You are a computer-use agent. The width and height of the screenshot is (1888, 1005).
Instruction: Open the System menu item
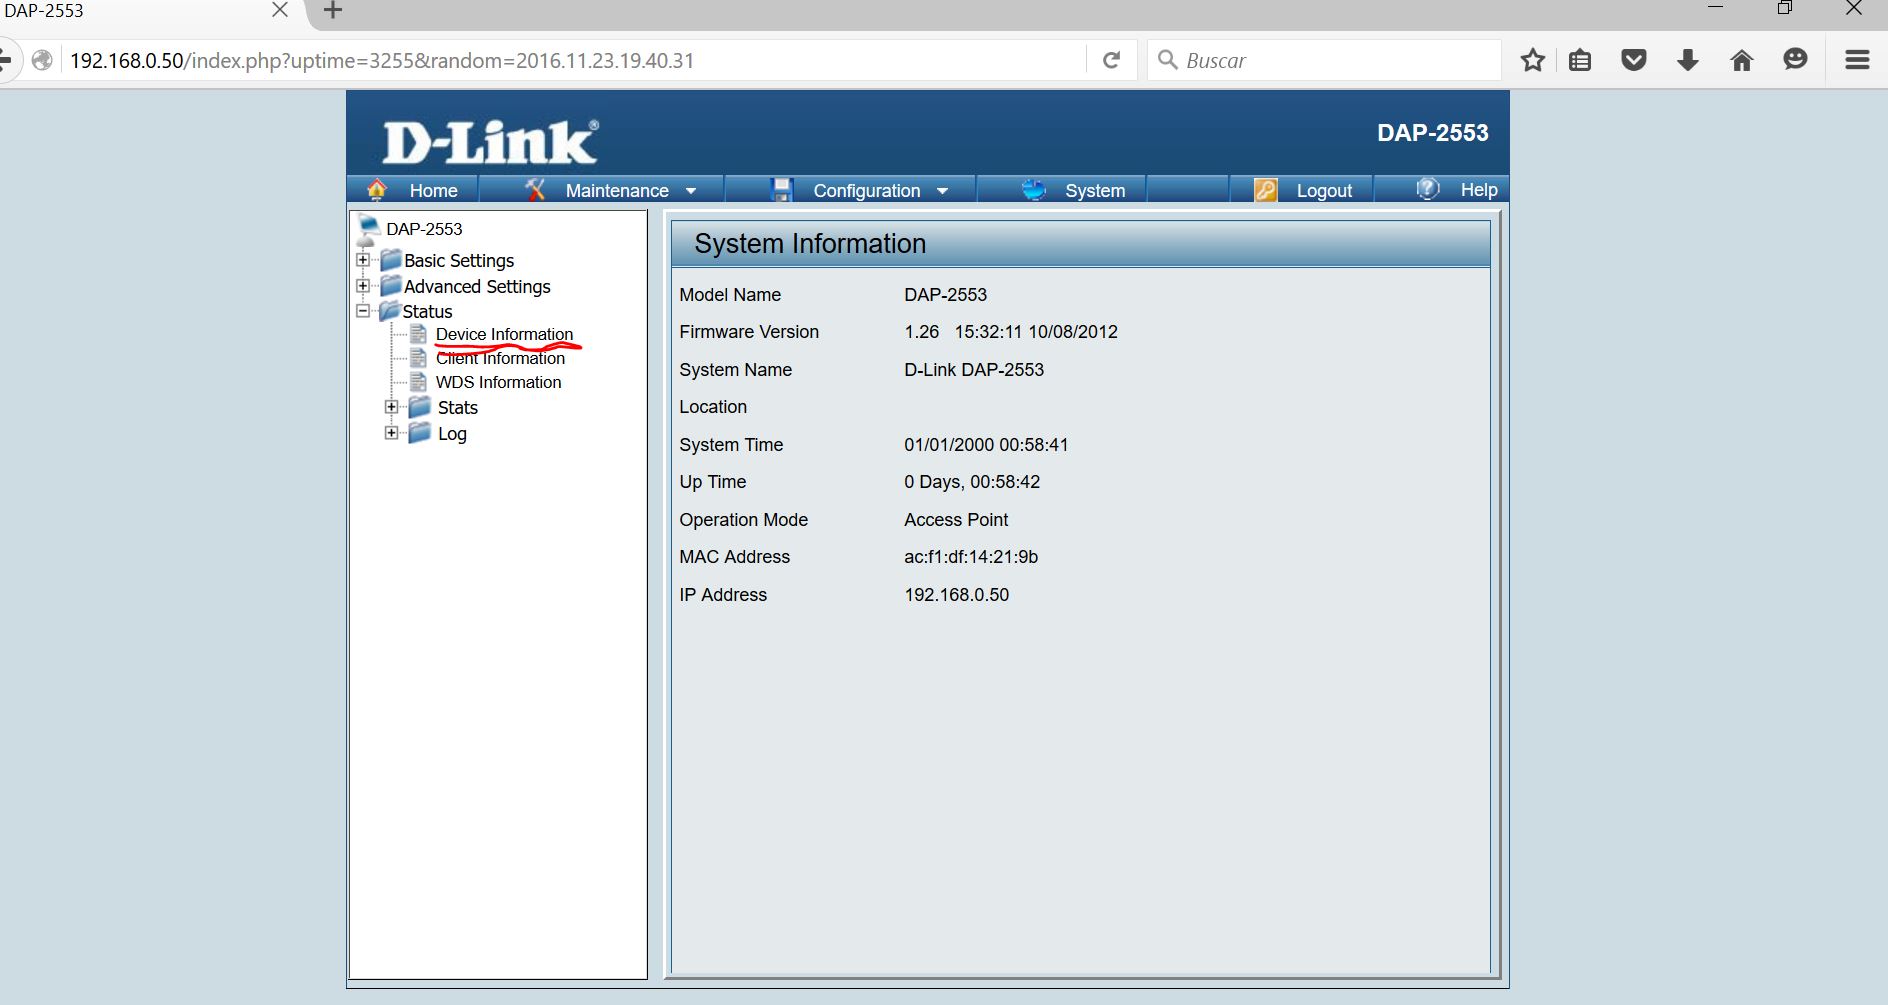click(1095, 190)
